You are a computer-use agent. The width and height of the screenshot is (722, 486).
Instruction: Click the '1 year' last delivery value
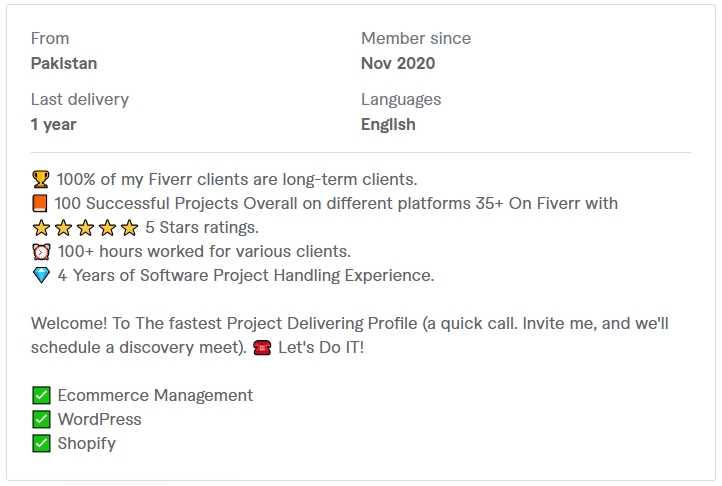(53, 124)
